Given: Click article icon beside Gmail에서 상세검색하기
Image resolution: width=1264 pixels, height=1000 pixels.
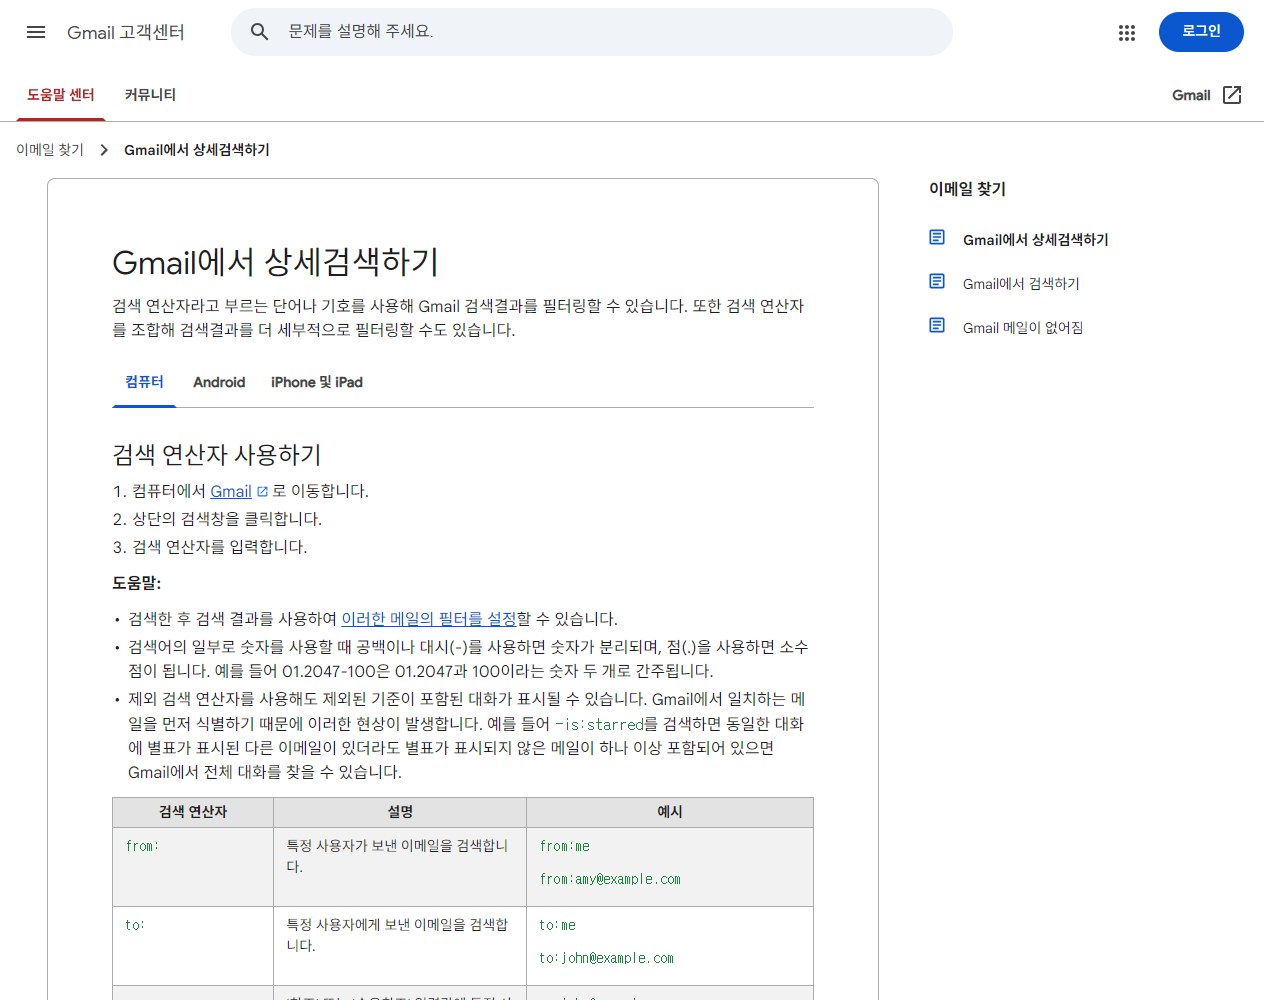Looking at the screenshot, I should click(937, 237).
